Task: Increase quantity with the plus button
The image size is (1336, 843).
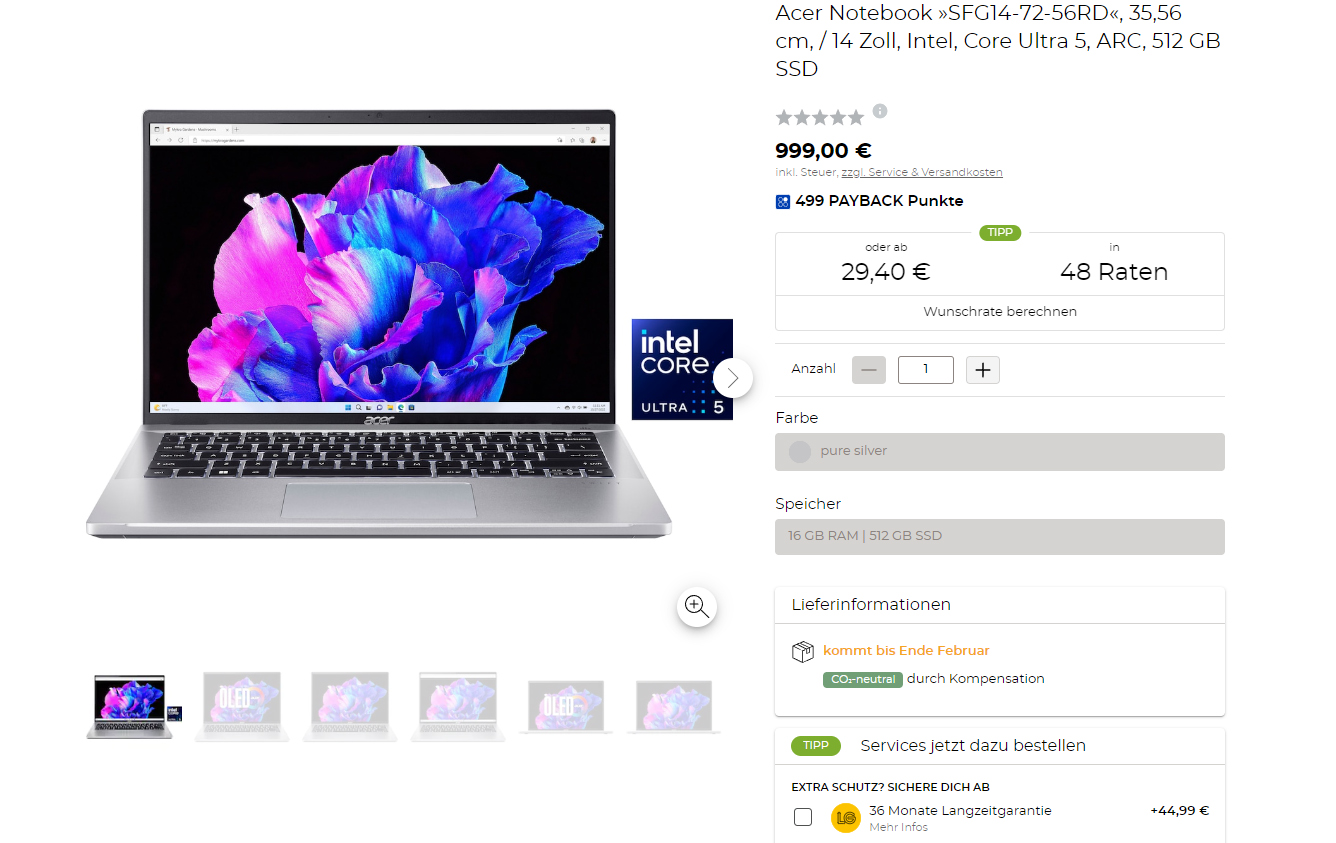Action: 983,370
